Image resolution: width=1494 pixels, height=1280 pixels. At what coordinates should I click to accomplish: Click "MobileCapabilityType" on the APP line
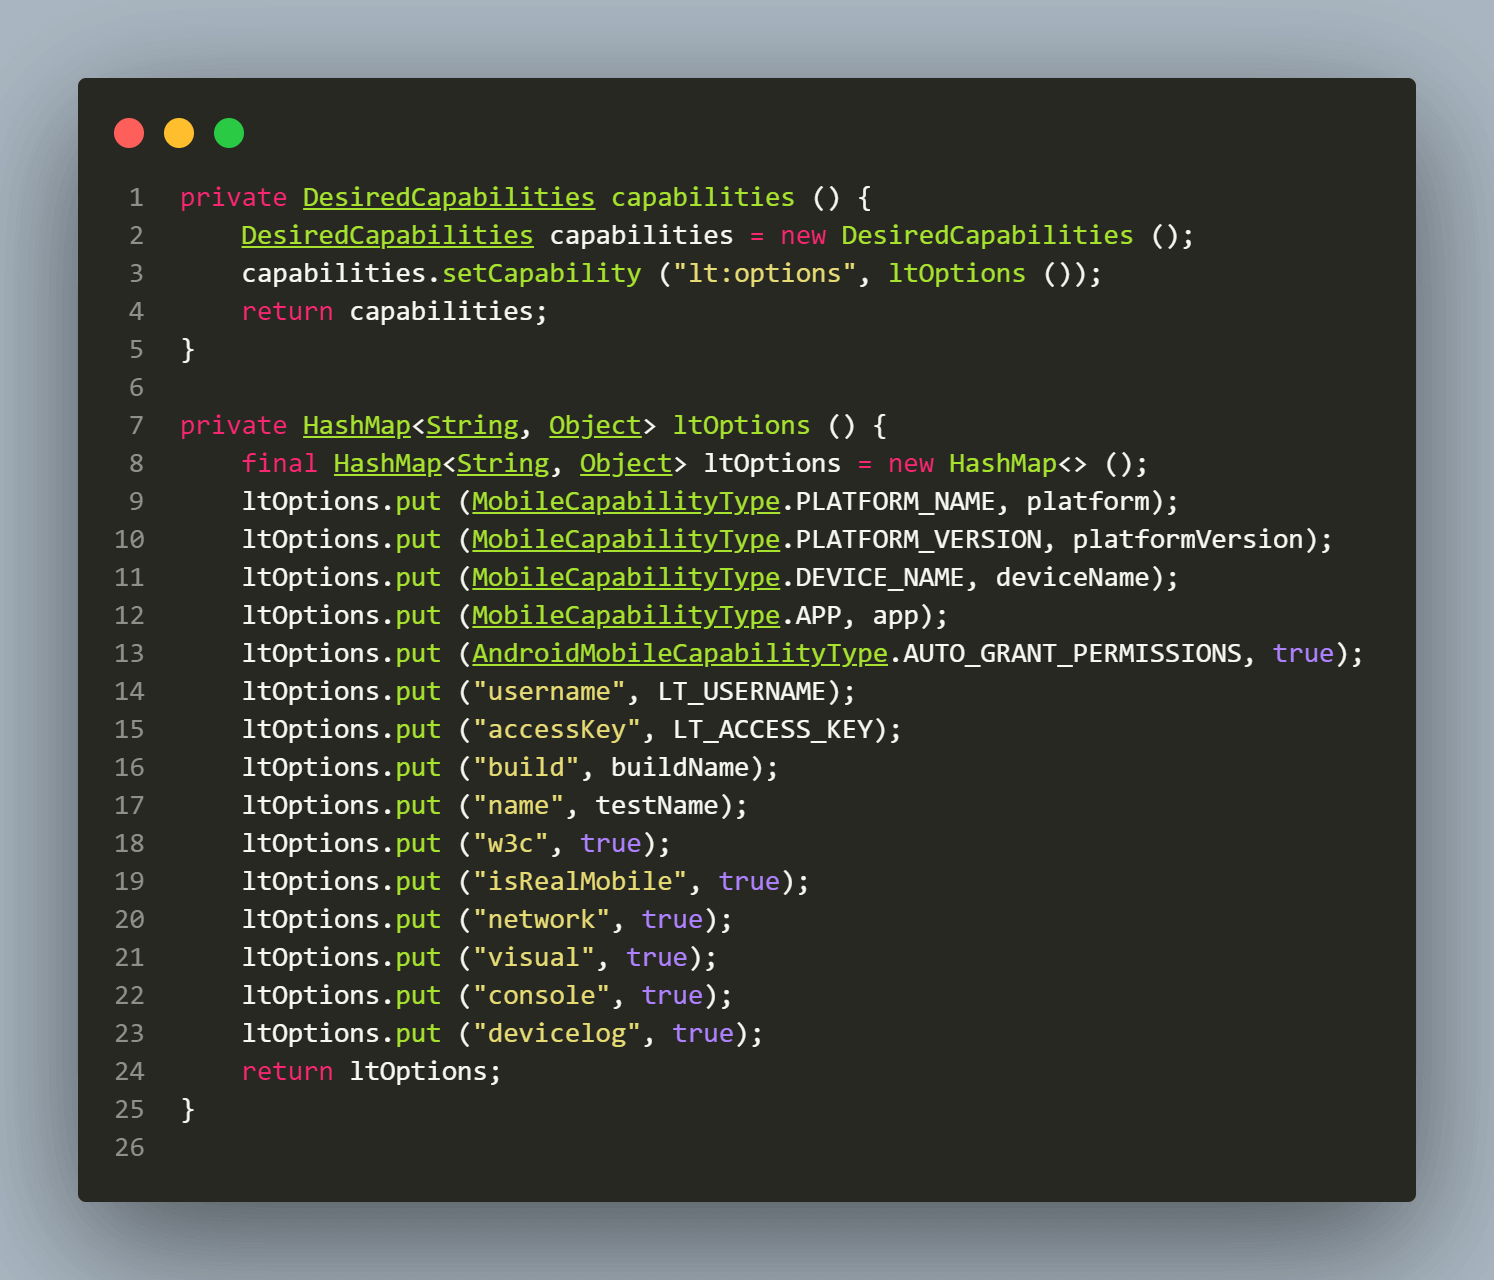tap(626, 616)
